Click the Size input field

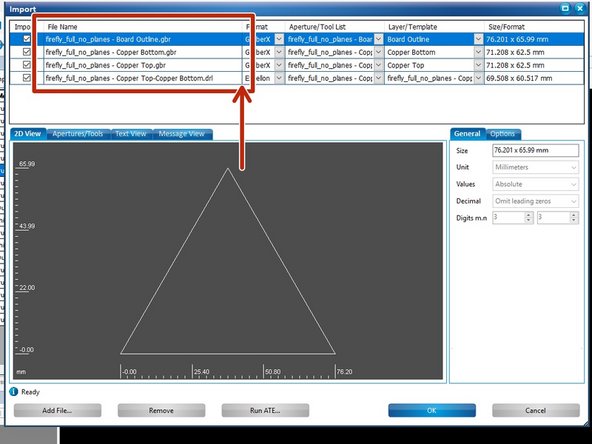pos(535,150)
